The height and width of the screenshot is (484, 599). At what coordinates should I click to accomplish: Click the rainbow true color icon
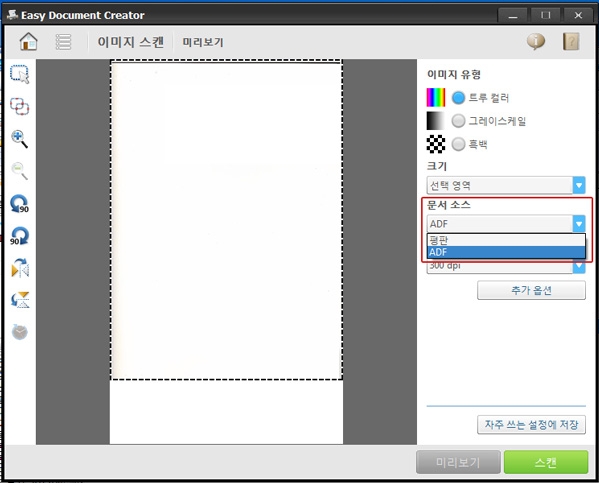tap(435, 97)
